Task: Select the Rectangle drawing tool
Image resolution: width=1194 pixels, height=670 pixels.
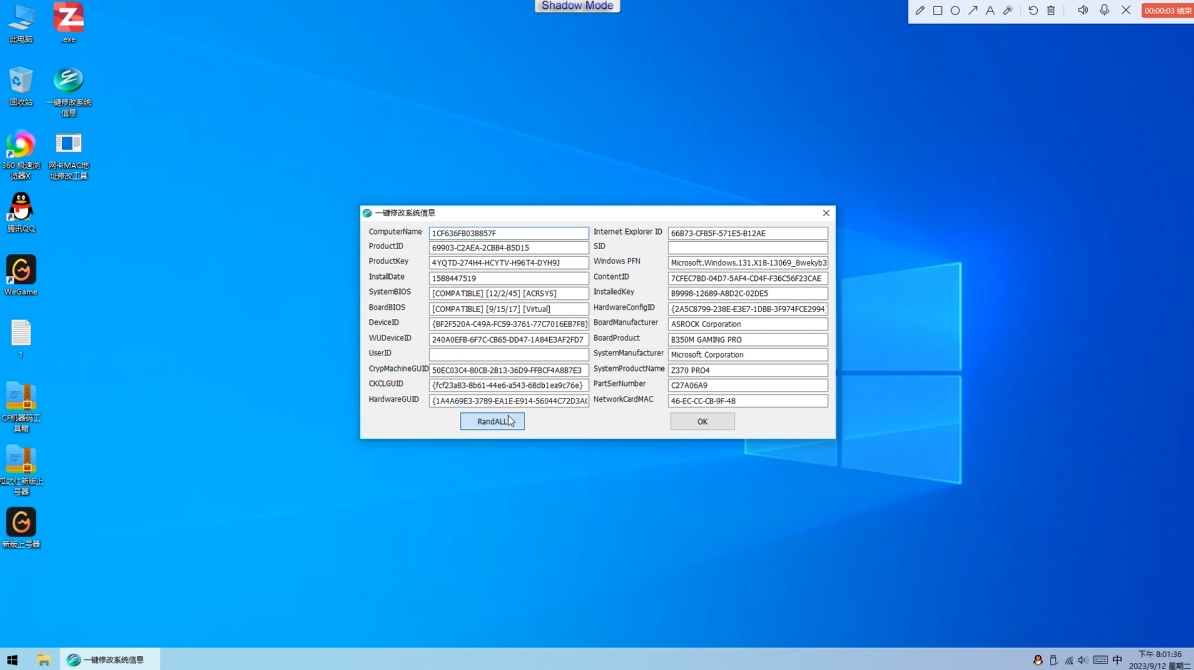Action: point(936,10)
